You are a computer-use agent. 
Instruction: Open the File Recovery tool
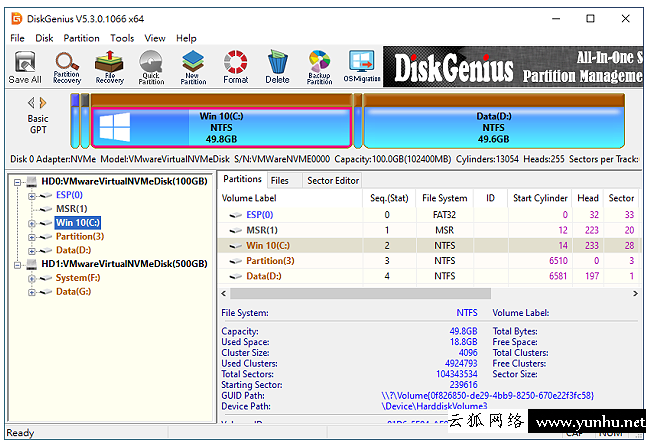(109, 67)
